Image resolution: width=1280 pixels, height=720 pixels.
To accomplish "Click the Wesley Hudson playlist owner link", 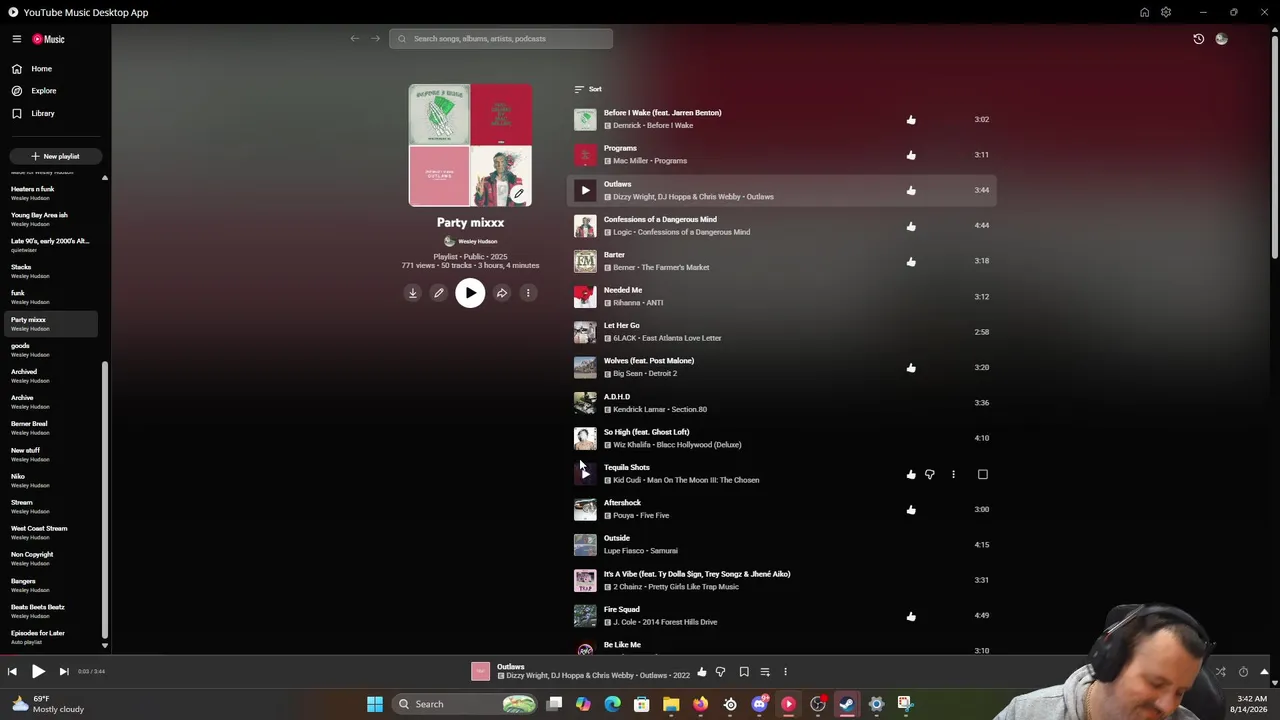I will click(x=477, y=241).
